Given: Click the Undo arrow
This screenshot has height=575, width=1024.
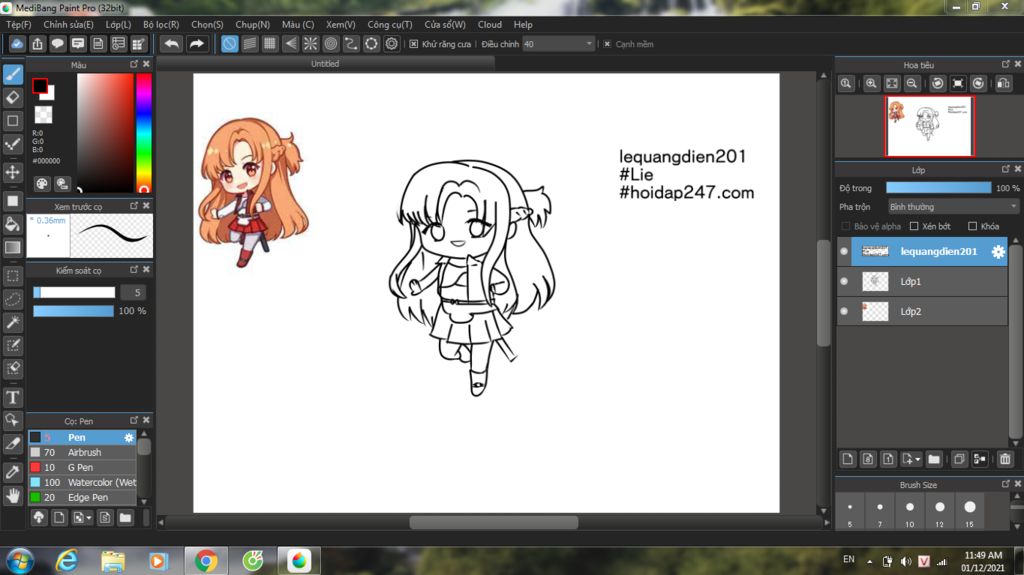Looking at the screenshot, I should 172,44.
